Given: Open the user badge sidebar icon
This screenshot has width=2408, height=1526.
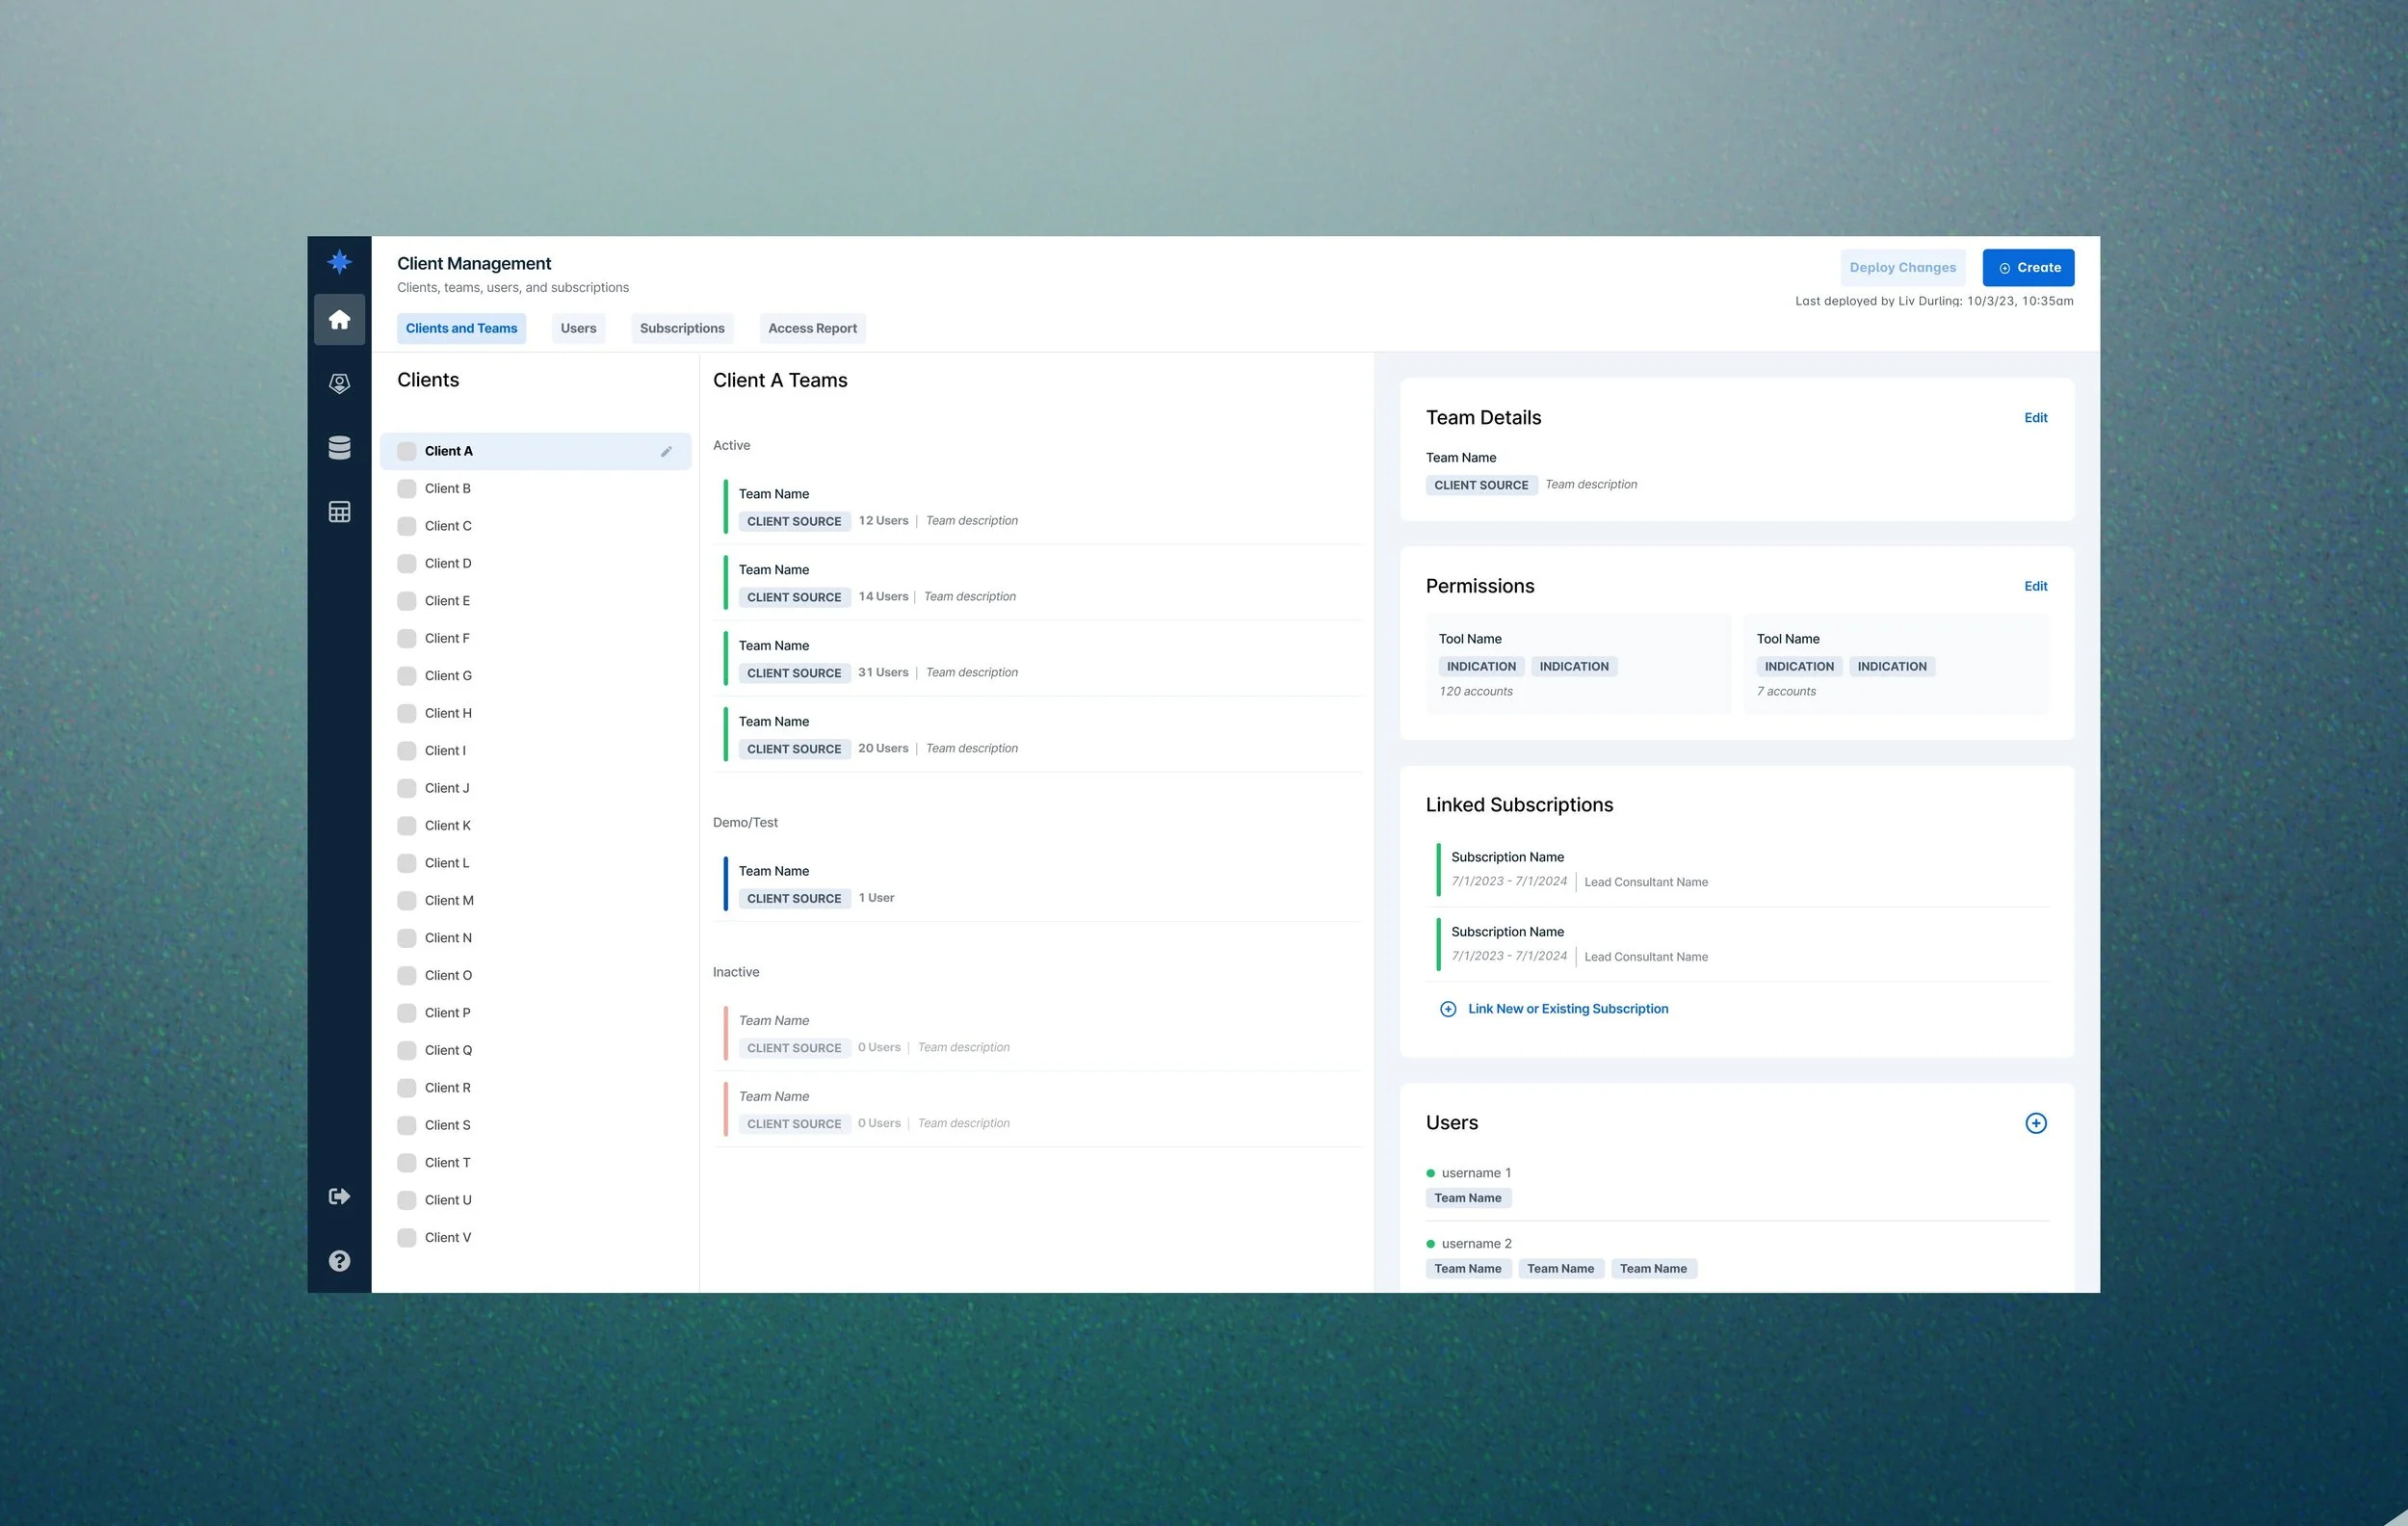Looking at the screenshot, I should (339, 384).
